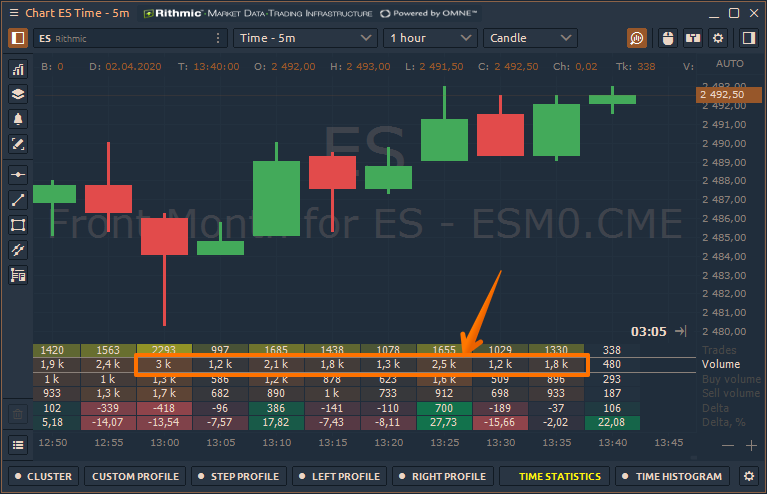
Task: Click the AUTO price scale label
Action: tap(730, 63)
